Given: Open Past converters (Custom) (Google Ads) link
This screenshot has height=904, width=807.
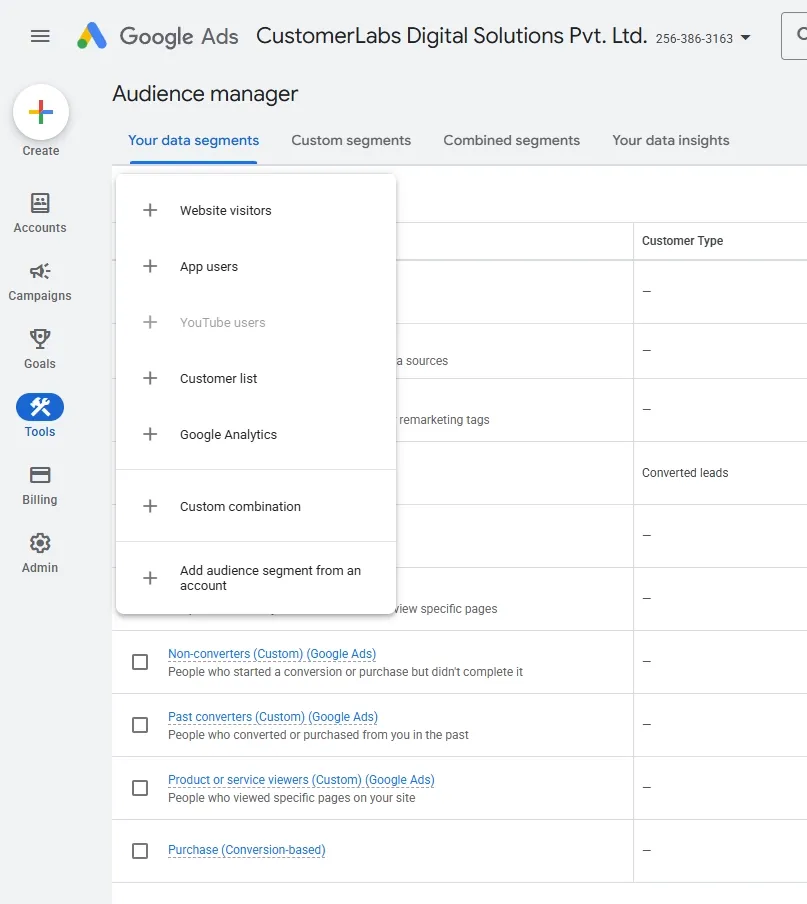Looking at the screenshot, I should 273,716.
